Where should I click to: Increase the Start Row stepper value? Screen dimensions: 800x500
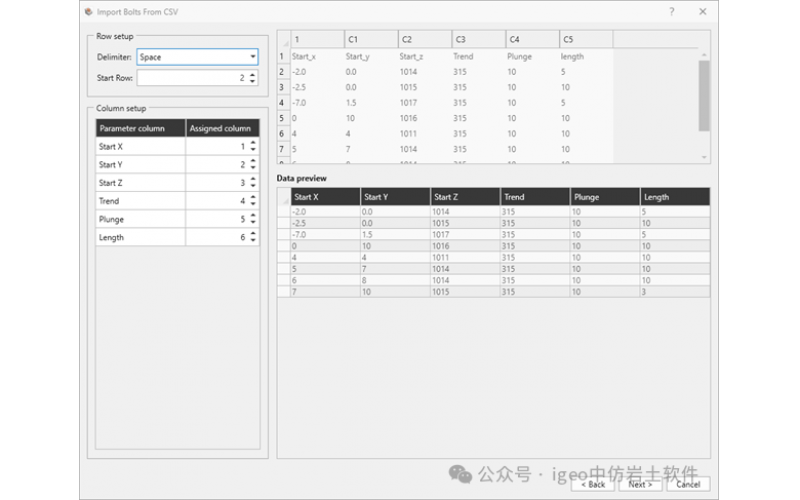click(253, 74)
